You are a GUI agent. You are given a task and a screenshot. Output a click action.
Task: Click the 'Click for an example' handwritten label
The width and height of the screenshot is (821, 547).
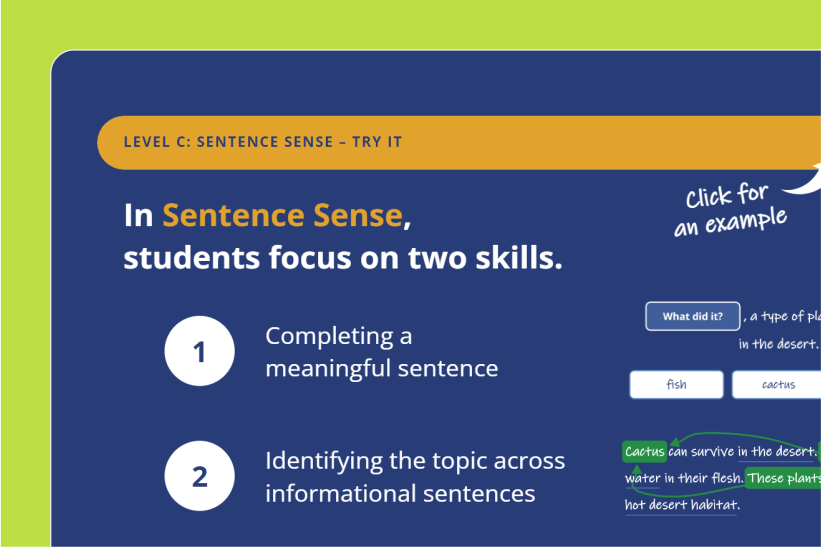729,211
